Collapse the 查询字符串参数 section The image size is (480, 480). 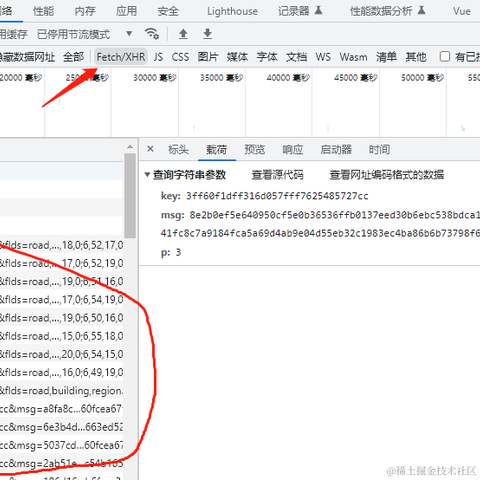point(147,174)
